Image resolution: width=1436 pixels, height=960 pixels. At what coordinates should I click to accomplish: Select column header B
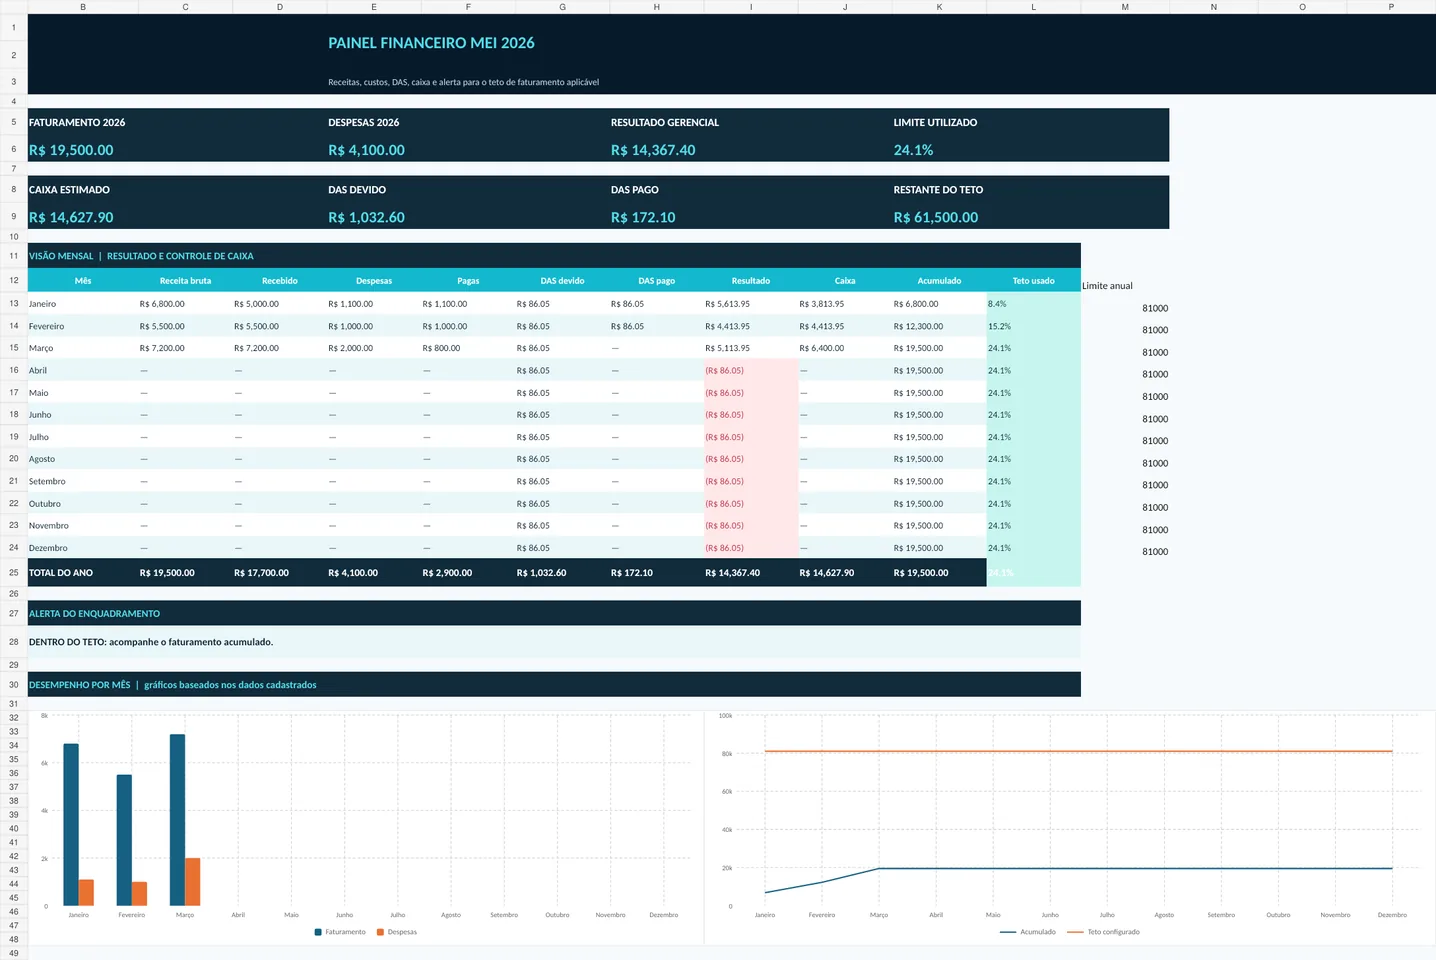(x=83, y=7)
